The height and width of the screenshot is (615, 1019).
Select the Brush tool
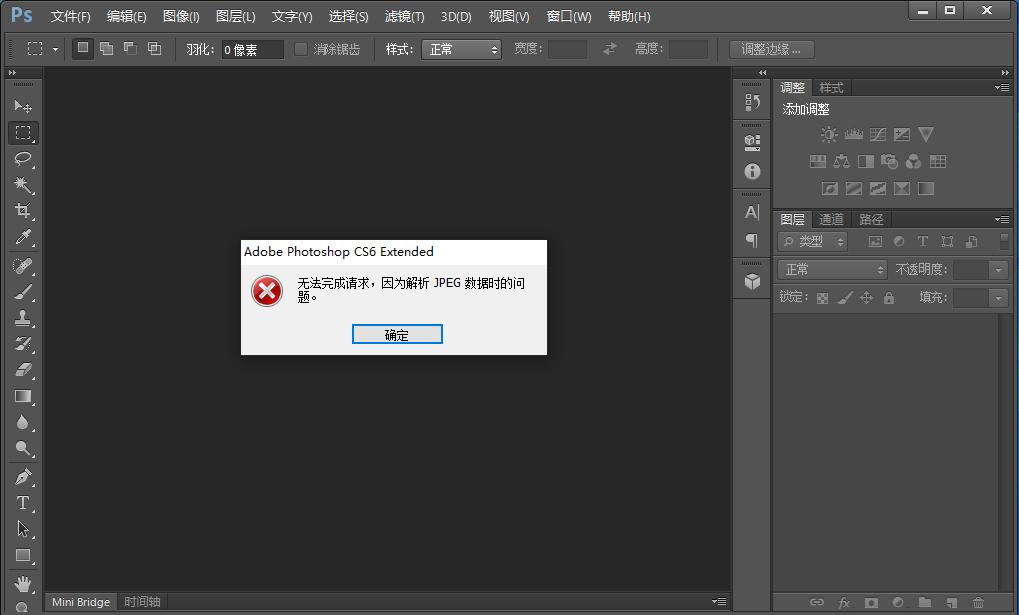pyautogui.click(x=23, y=291)
